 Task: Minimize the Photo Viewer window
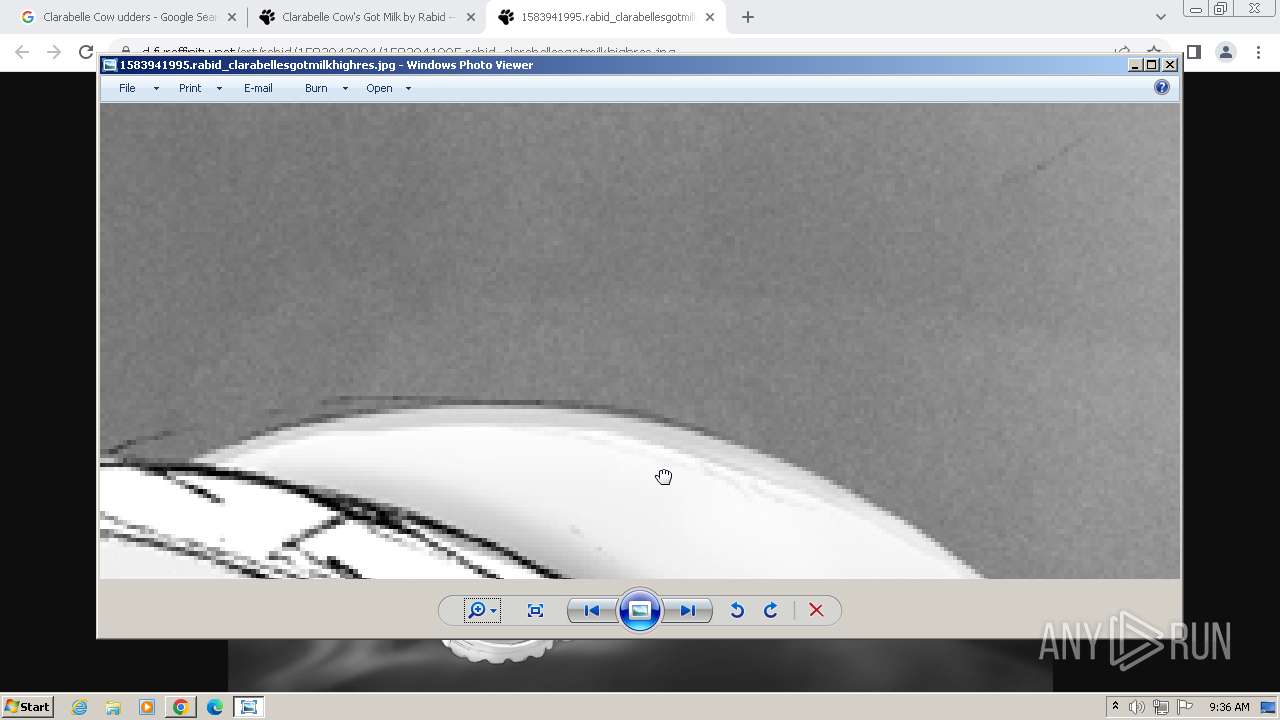point(1134,65)
